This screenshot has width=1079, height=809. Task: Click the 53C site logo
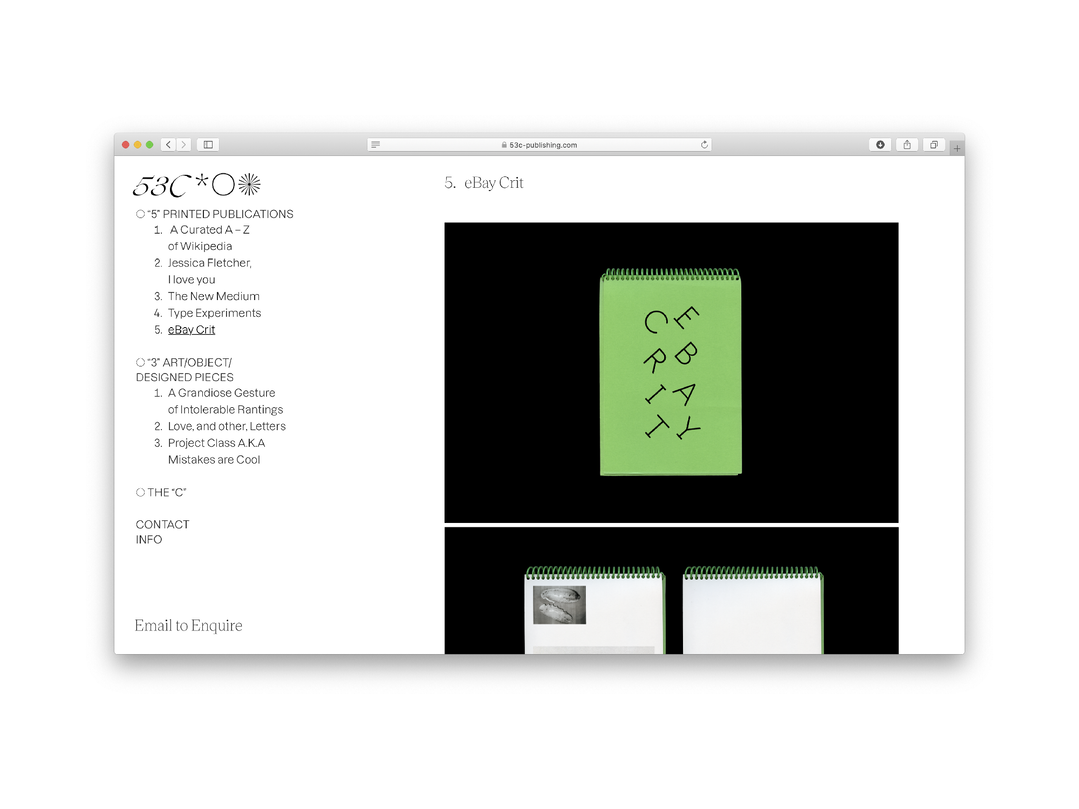tap(196, 185)
